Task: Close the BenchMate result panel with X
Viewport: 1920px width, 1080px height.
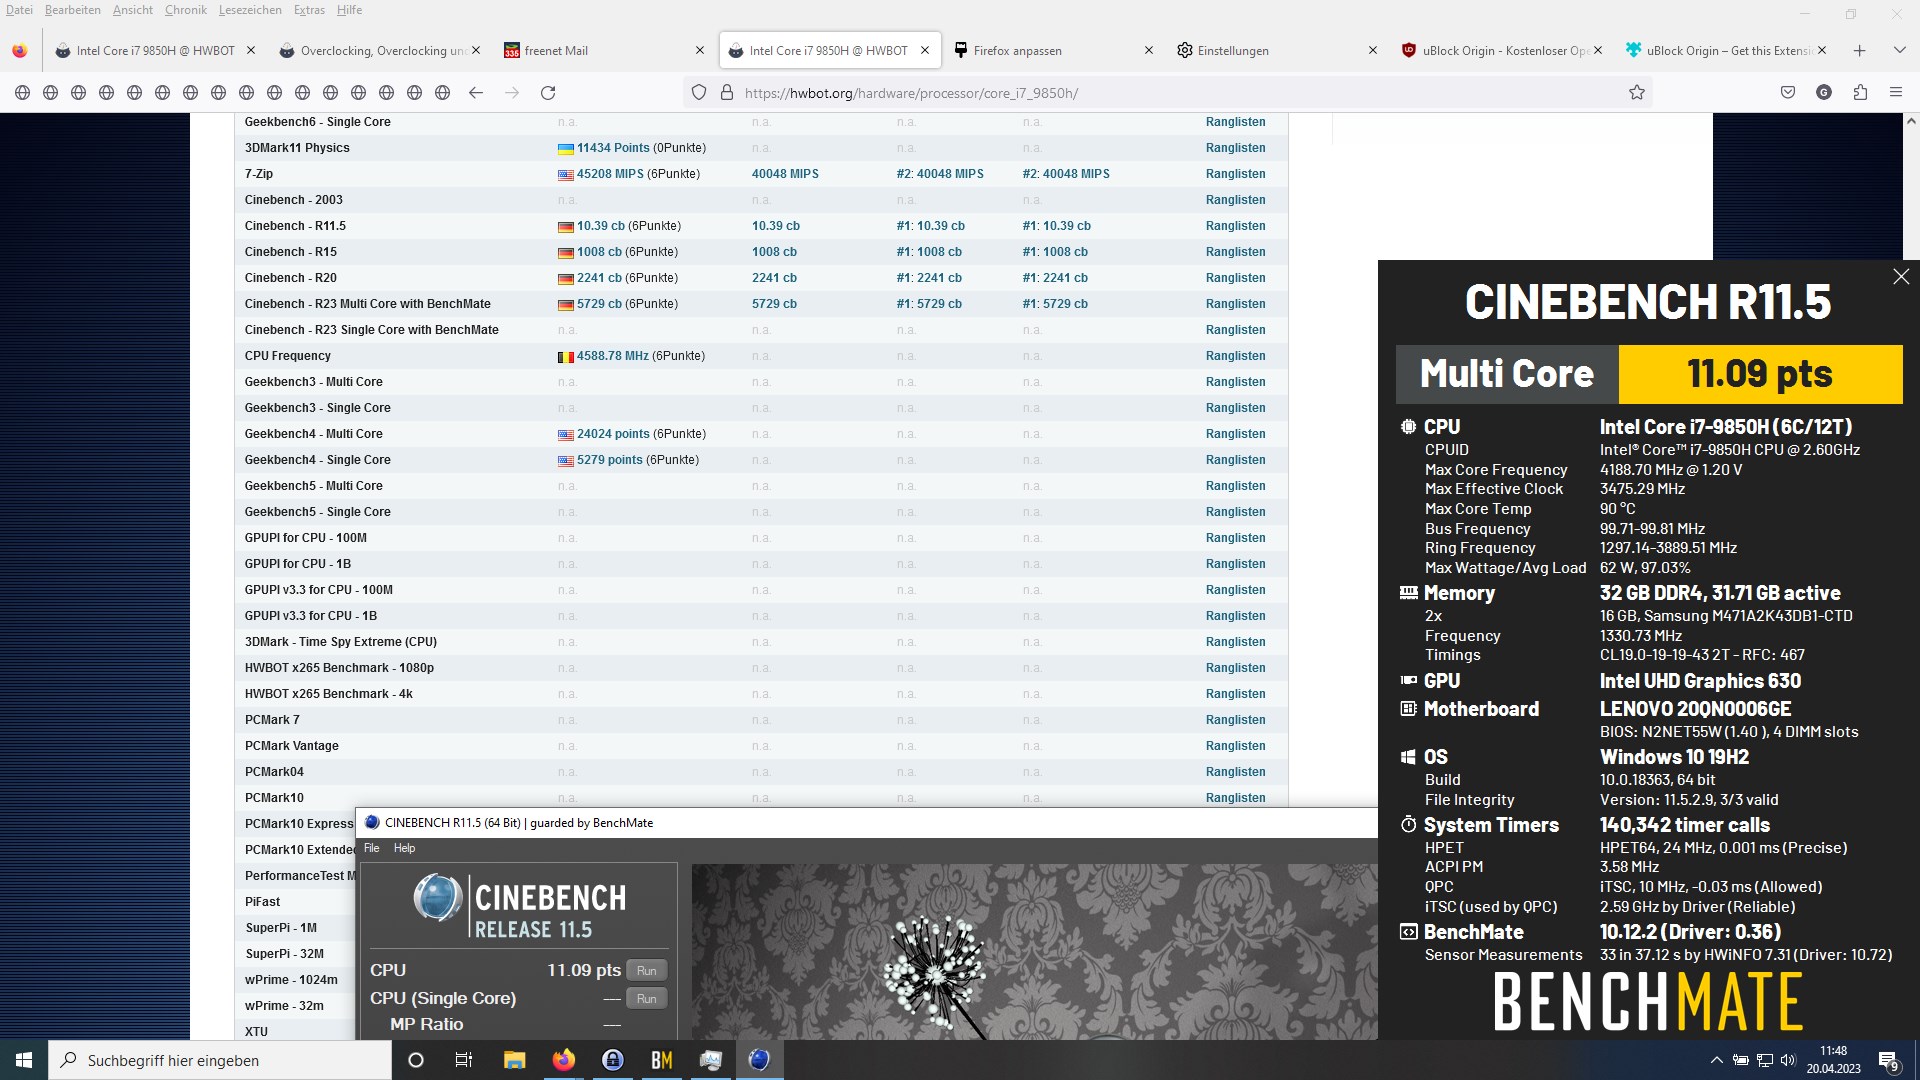Action: coord(1901,277)
